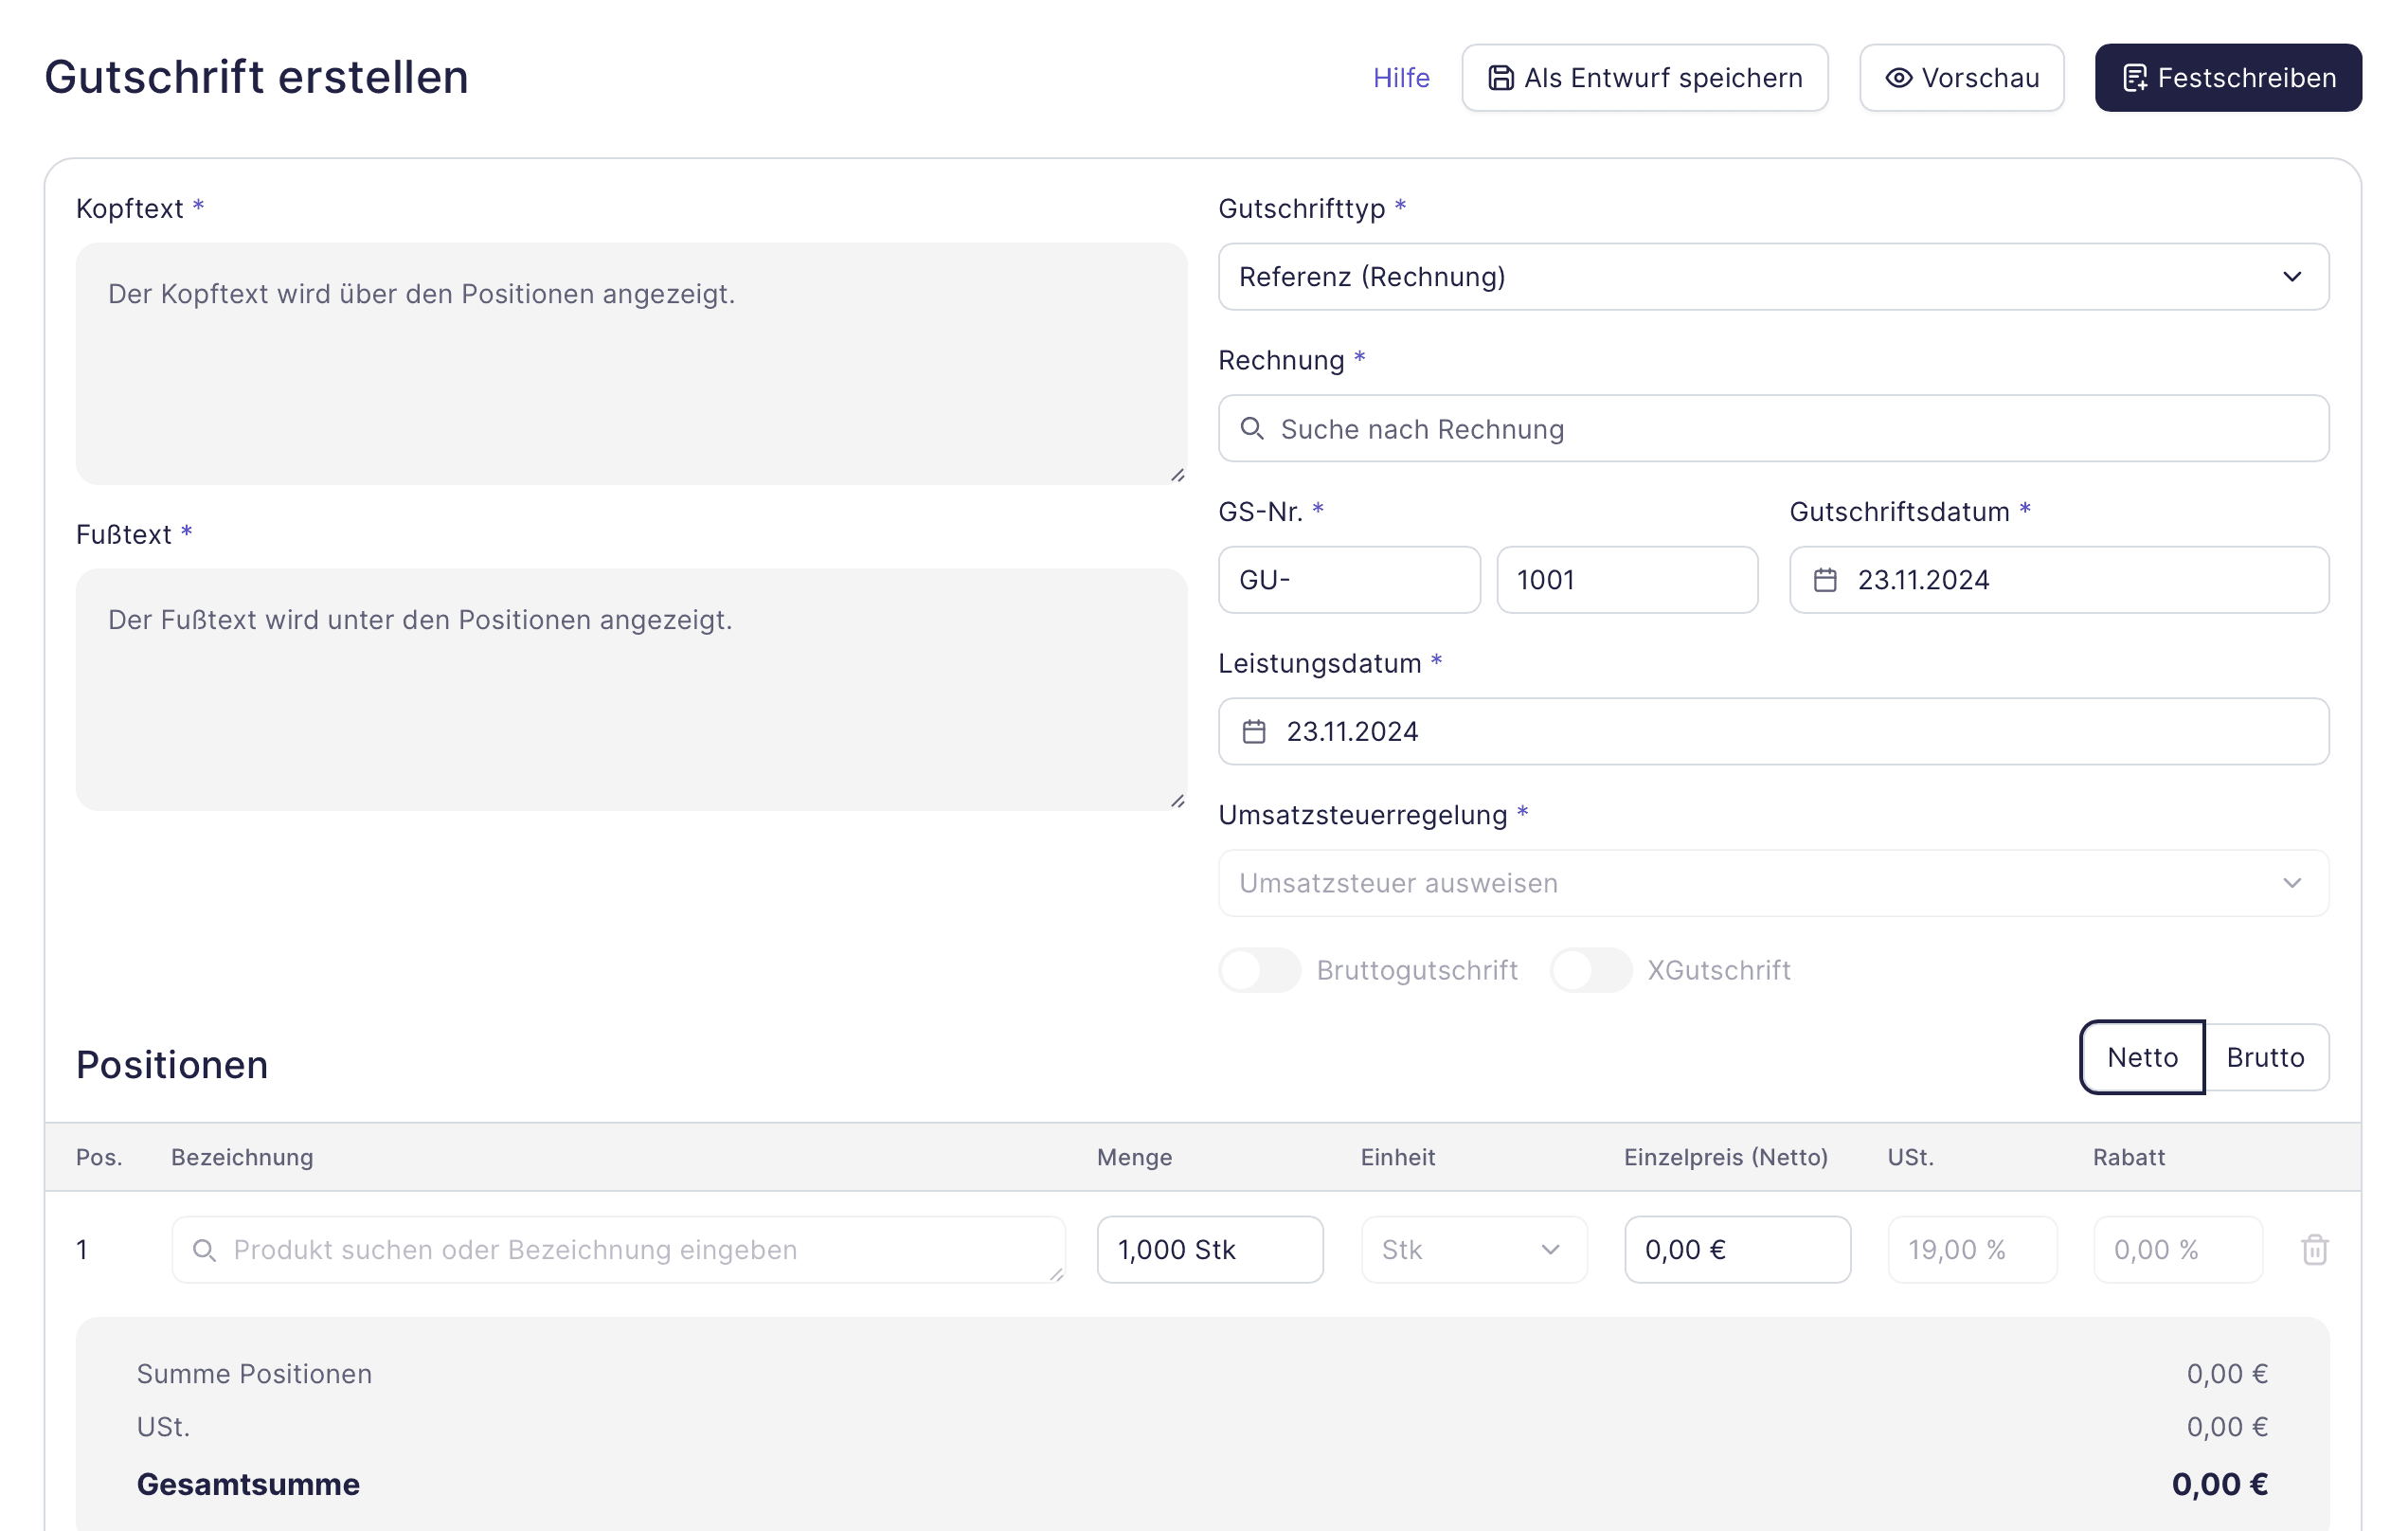This screenshot has width=2408, height=1531.
Task: Click the Umsatzsteuerregelung chevron arrow
Action: click(2292, 883)
